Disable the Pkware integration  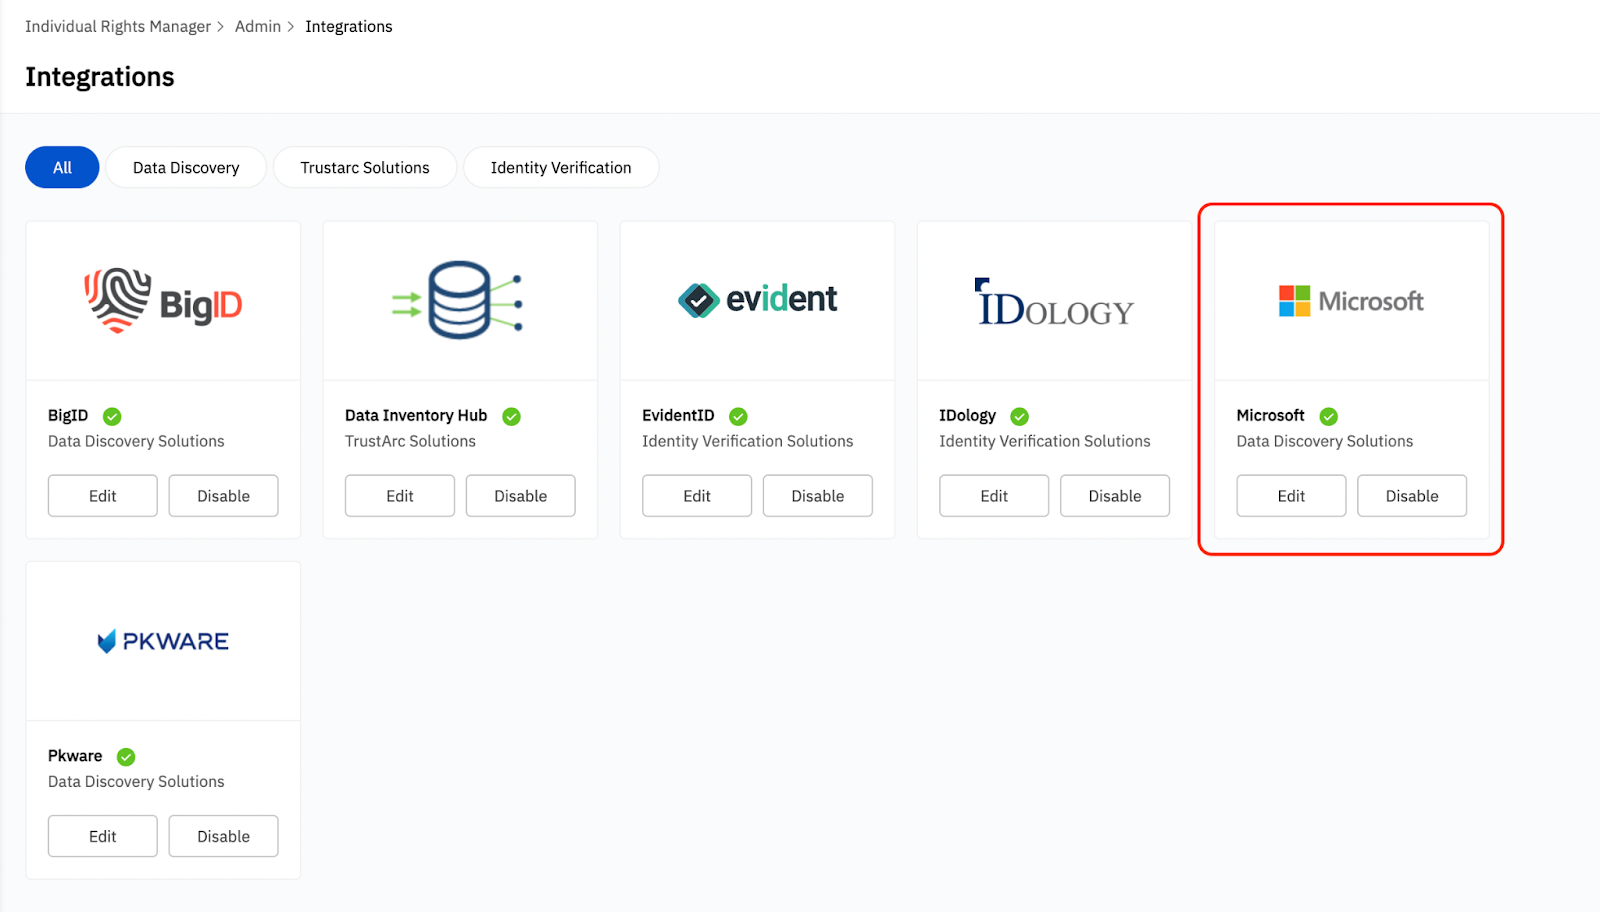click(x=224, y=836)
